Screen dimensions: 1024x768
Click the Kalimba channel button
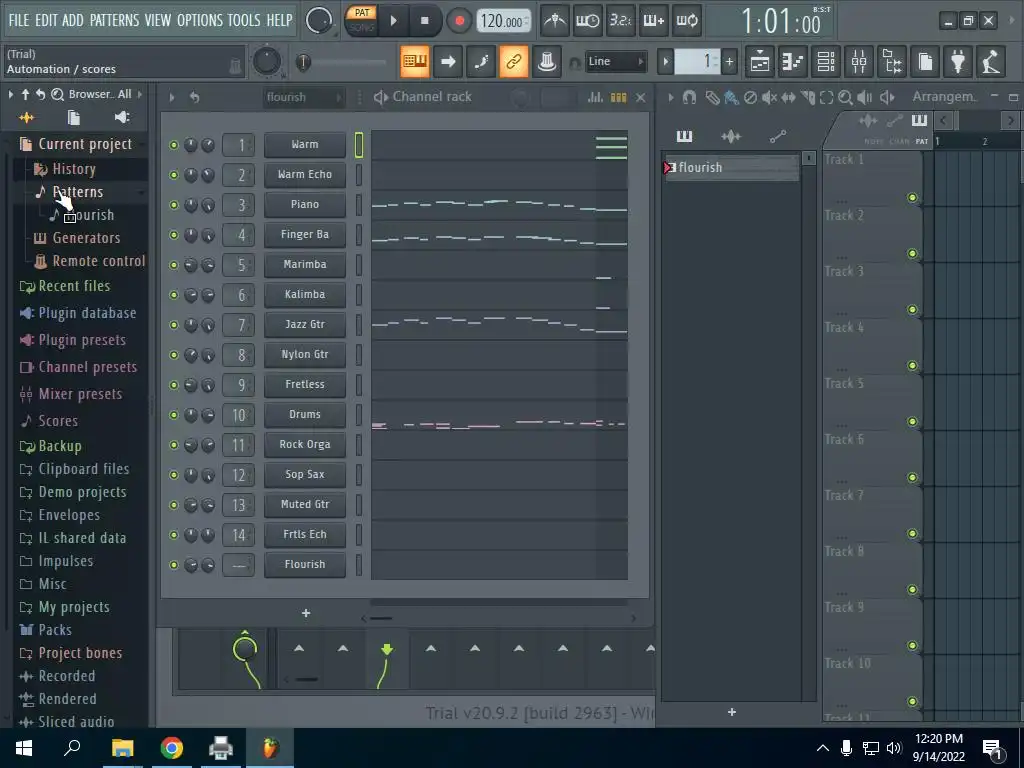coord(305,295)
